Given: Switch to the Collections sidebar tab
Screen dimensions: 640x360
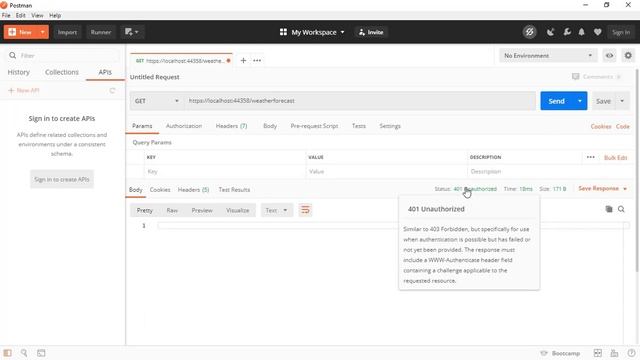Looking at the screenshot, I should [x=62, y=72].
